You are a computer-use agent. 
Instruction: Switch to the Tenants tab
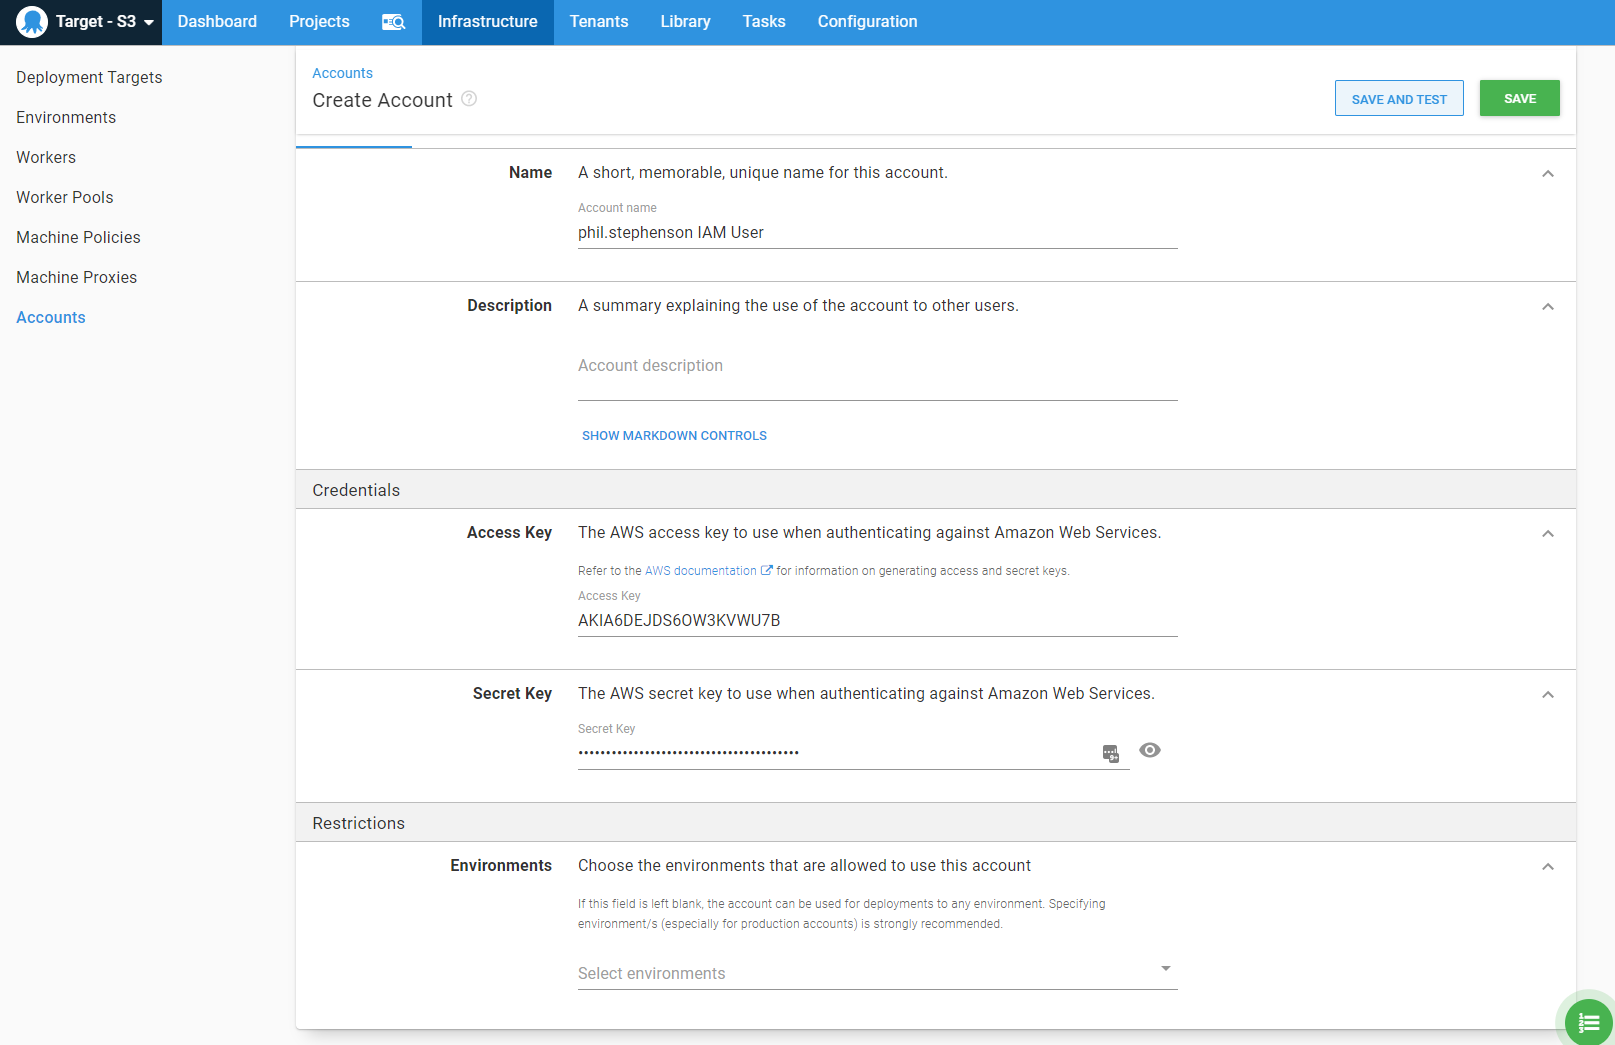[x=598, y=21]
